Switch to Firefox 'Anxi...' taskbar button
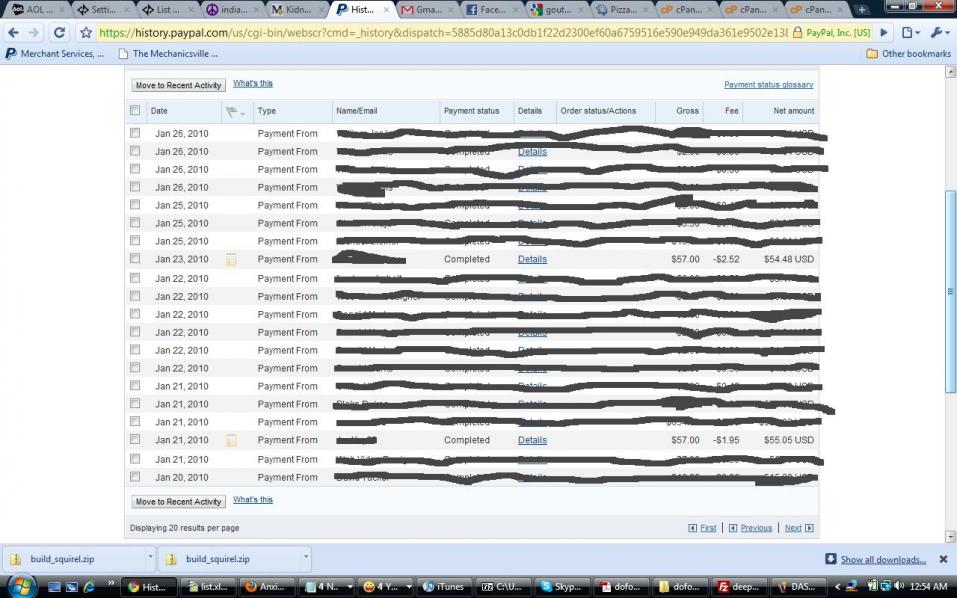This screenshot has height=598, width=957. point(265,586)
